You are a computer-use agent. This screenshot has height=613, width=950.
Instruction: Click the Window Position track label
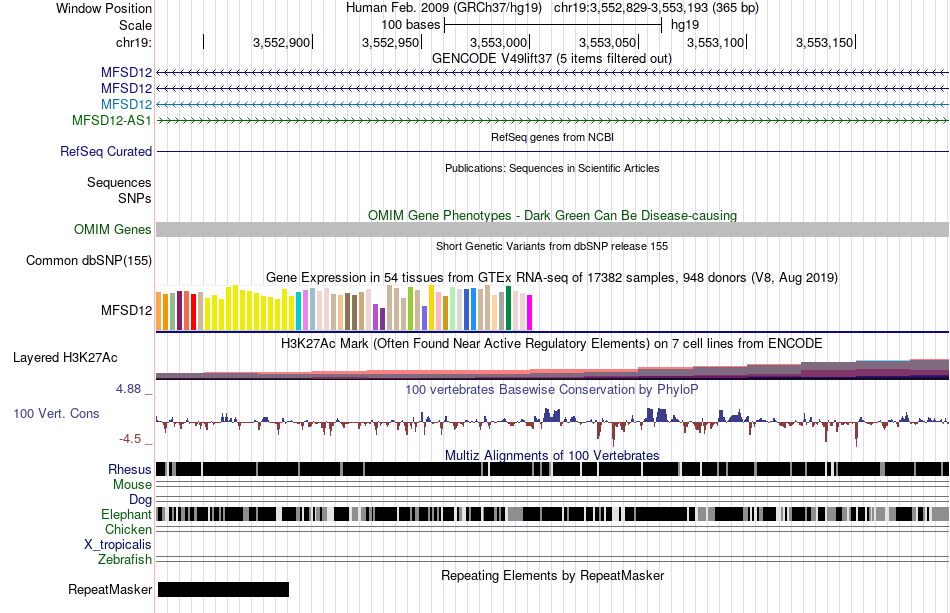[104, 8]
